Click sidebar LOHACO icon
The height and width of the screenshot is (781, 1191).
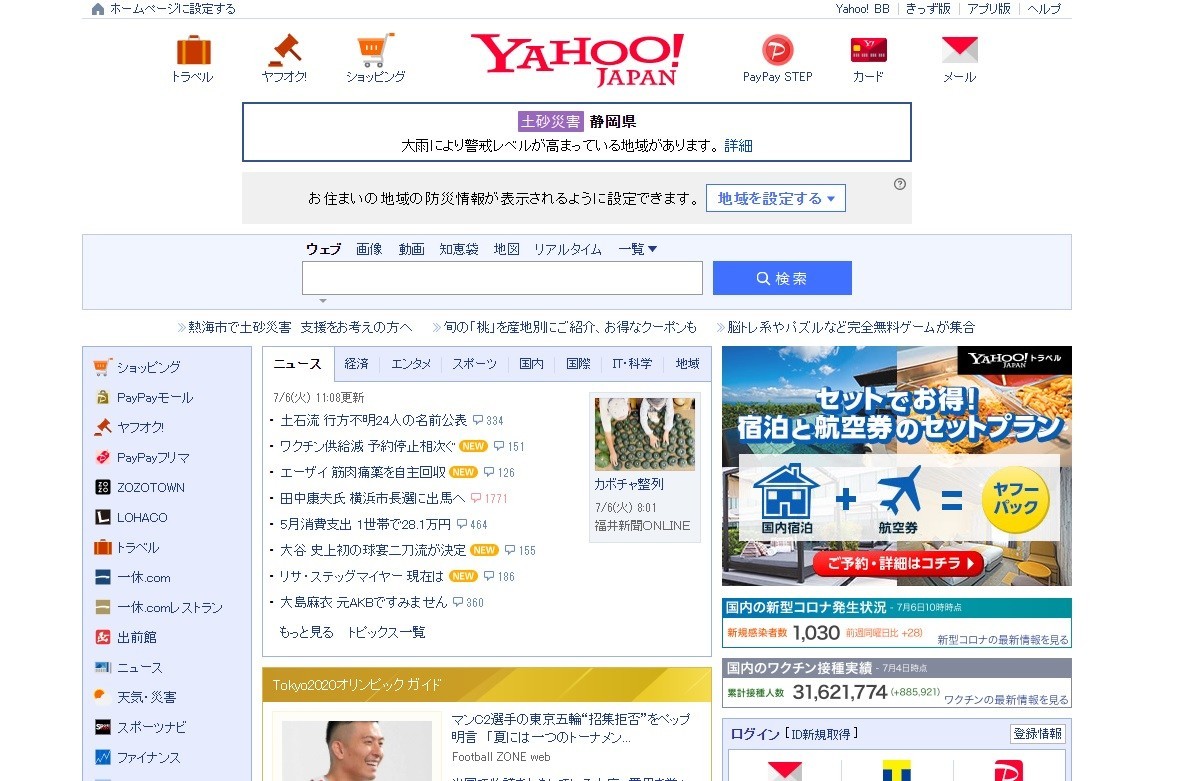point(103,517)
